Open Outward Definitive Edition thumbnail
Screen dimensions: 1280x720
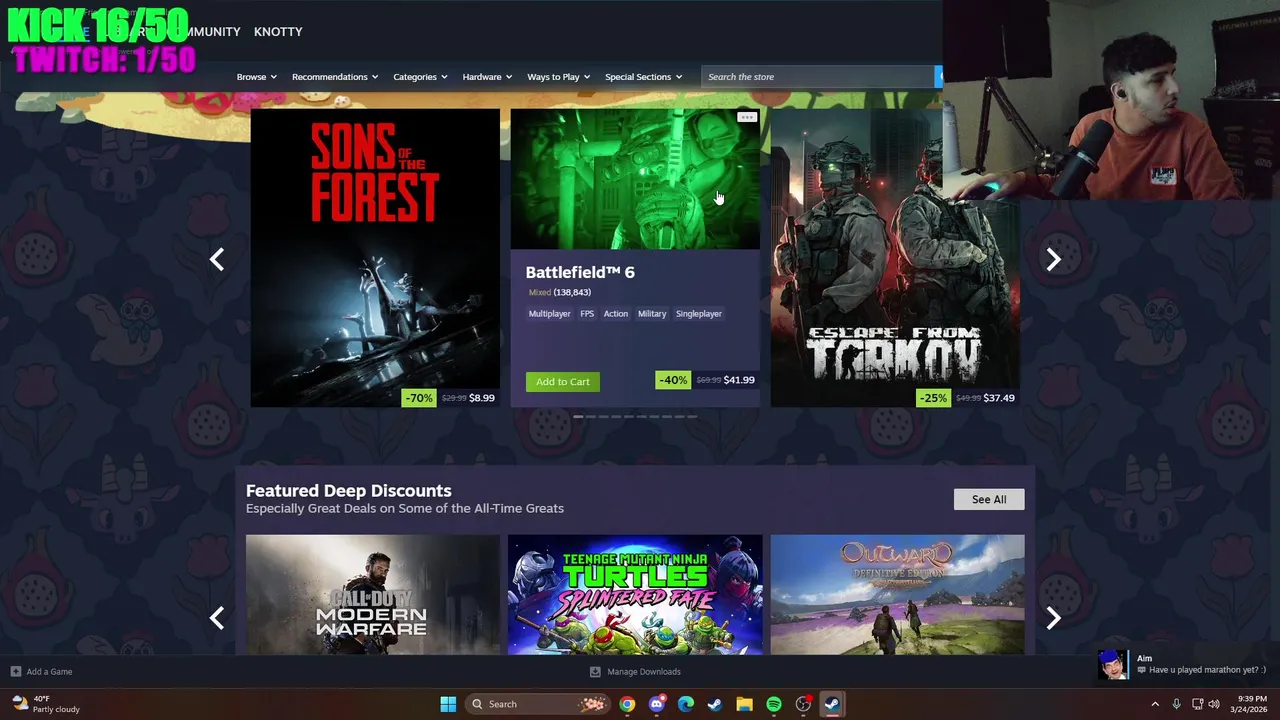coord(897,595)
